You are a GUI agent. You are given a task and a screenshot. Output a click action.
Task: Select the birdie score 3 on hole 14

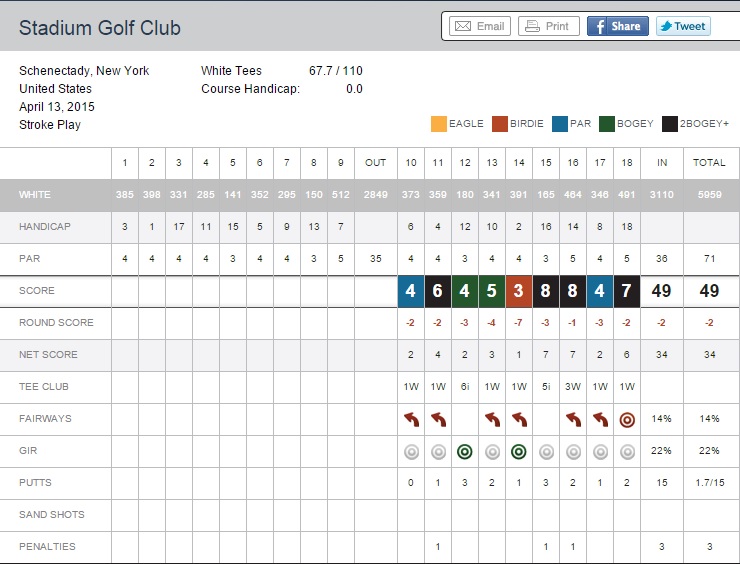519,292
